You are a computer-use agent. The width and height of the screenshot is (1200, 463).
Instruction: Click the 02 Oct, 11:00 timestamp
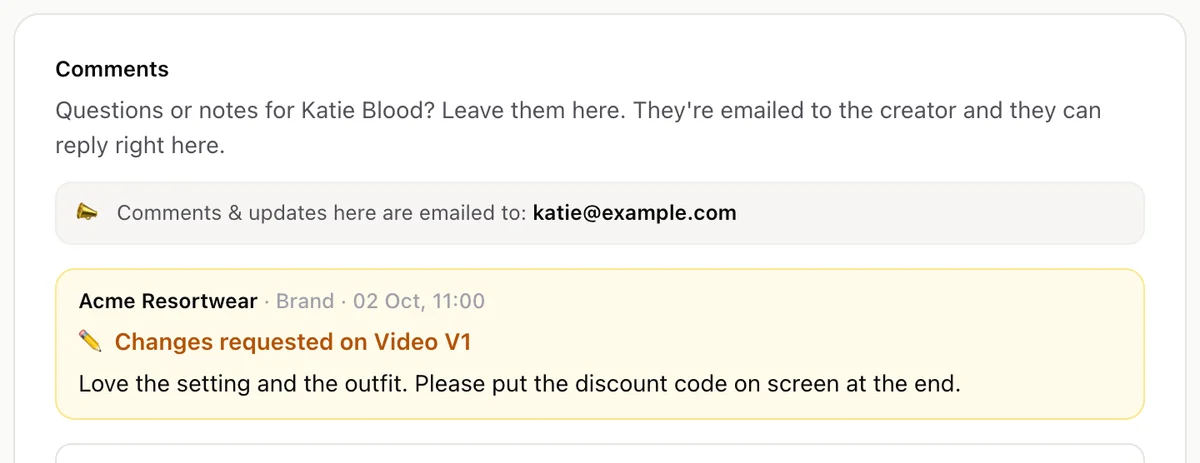419,301
